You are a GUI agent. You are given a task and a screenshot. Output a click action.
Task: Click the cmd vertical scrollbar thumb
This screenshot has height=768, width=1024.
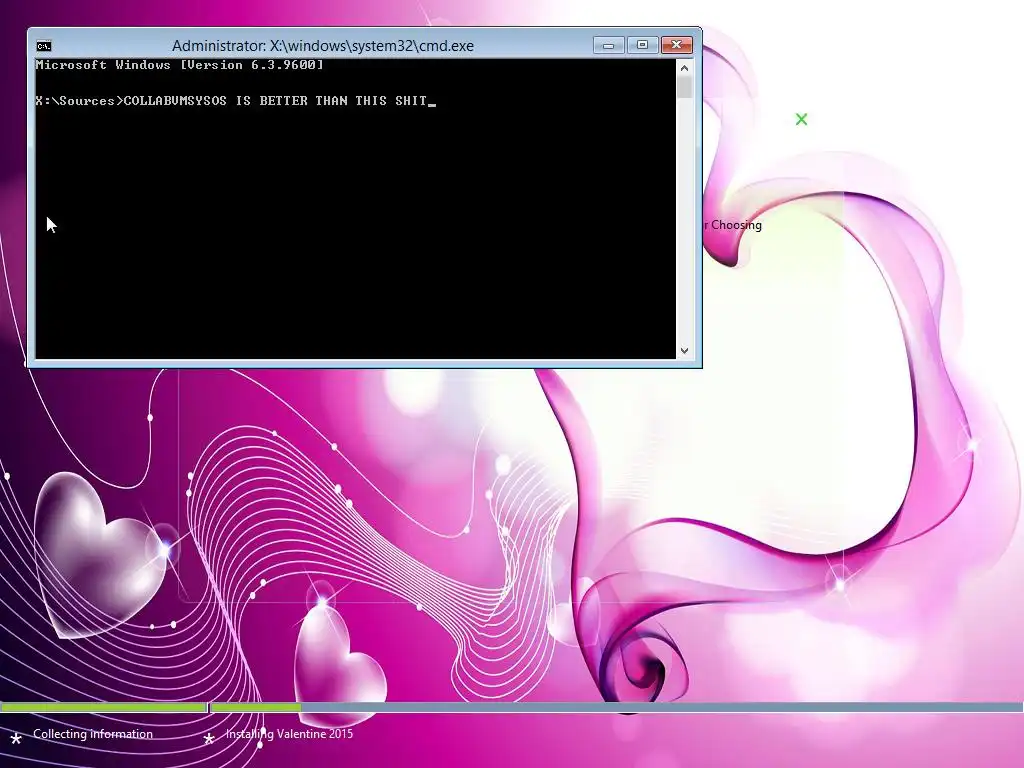[x=684, y=88]
